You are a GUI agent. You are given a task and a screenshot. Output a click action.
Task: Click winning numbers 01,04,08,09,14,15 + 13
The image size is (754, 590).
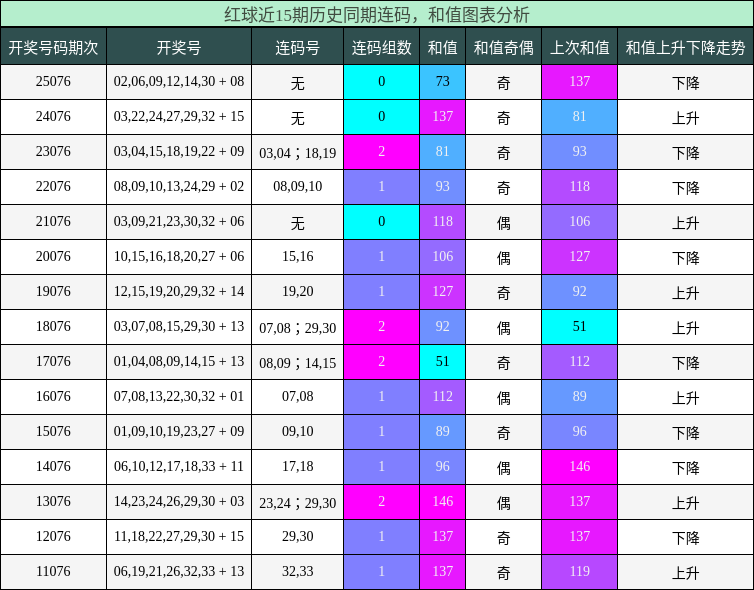coord(179,362)
